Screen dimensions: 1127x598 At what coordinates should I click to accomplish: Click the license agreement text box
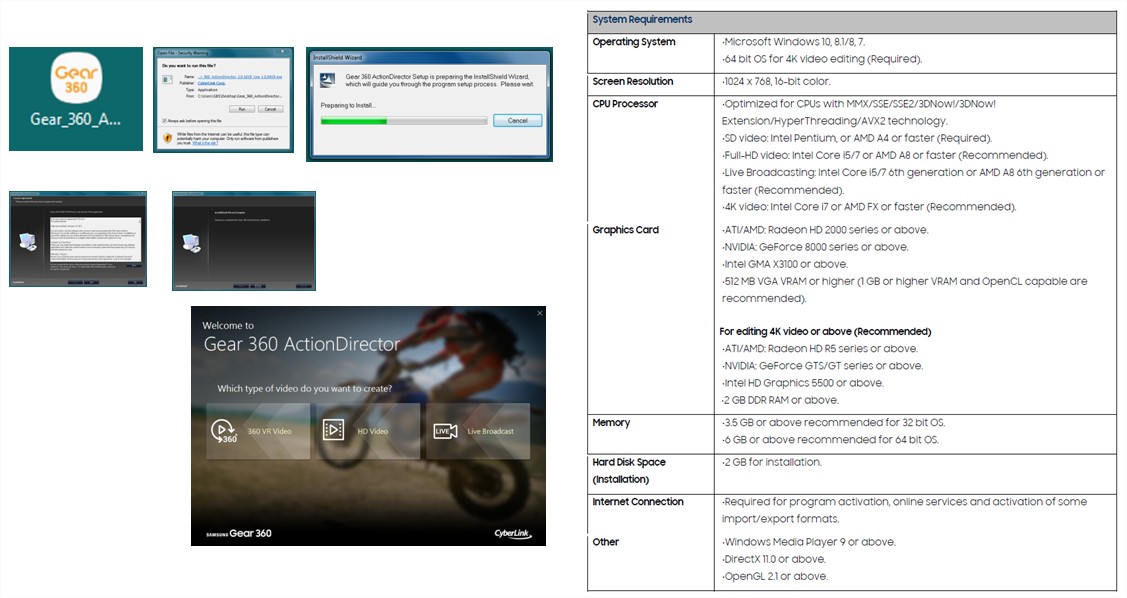pyautogui.click(x=95, y=239)
